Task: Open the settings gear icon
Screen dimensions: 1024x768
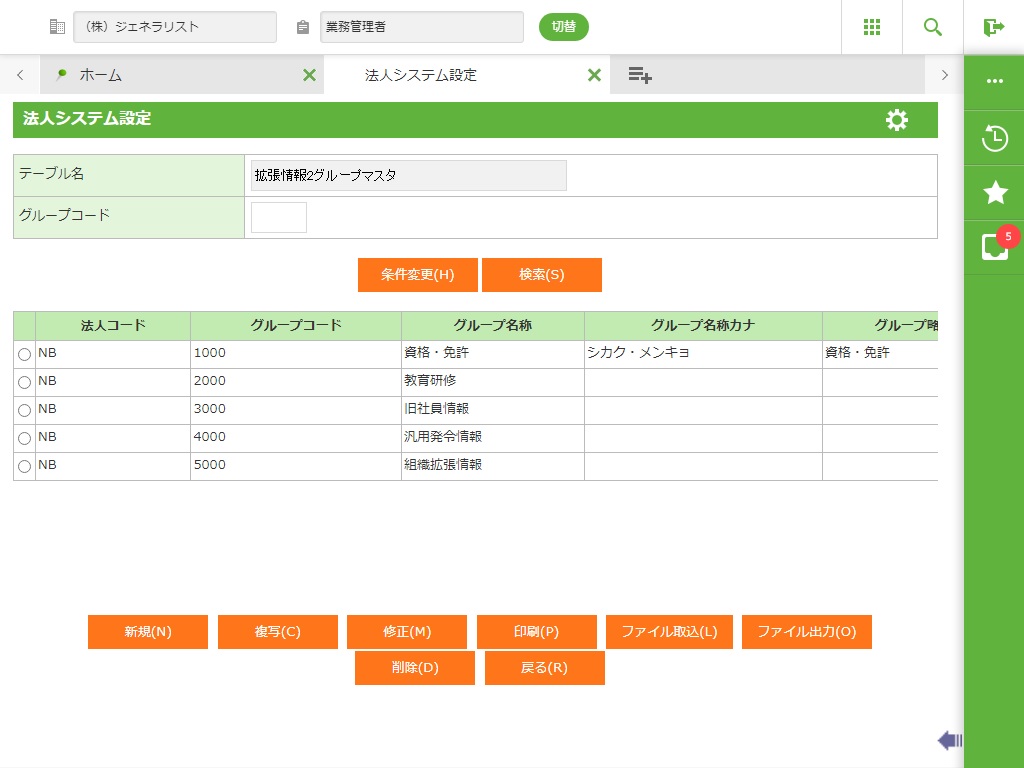Action: pos(897,120)
